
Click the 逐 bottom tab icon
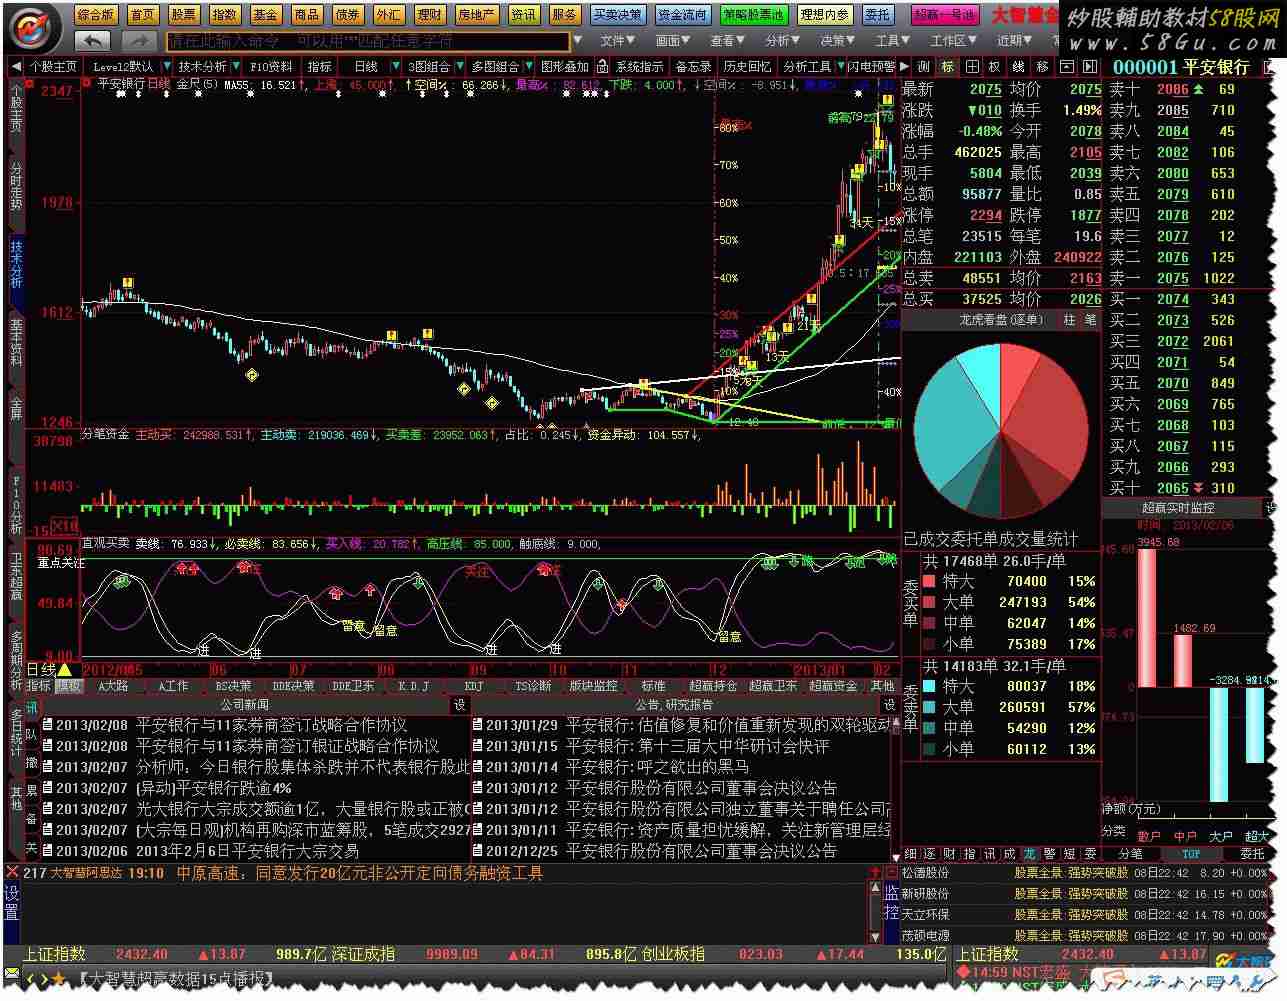click(x=931, y=854)
